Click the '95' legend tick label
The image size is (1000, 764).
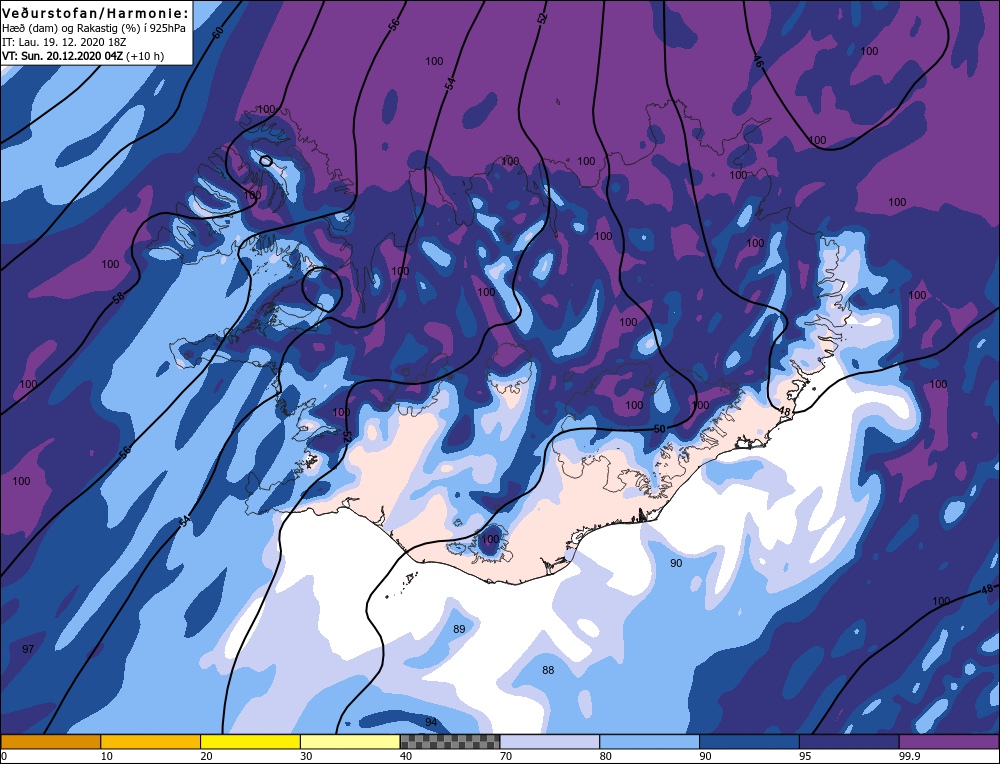[805, 756]
